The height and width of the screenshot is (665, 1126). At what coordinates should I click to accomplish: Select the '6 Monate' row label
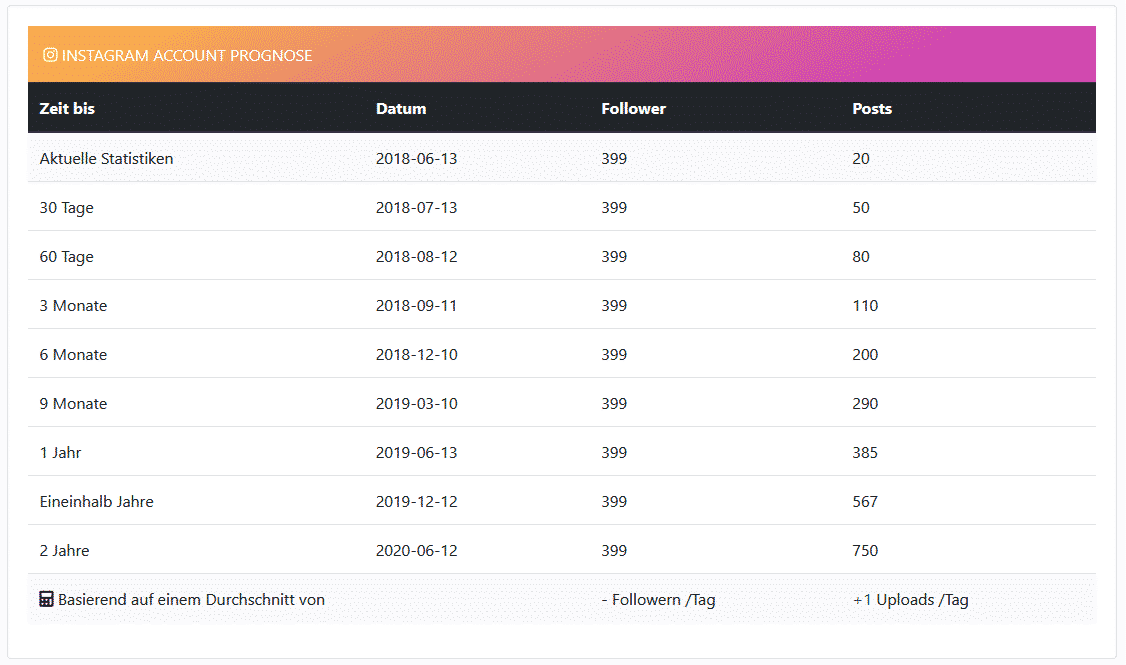73,354
